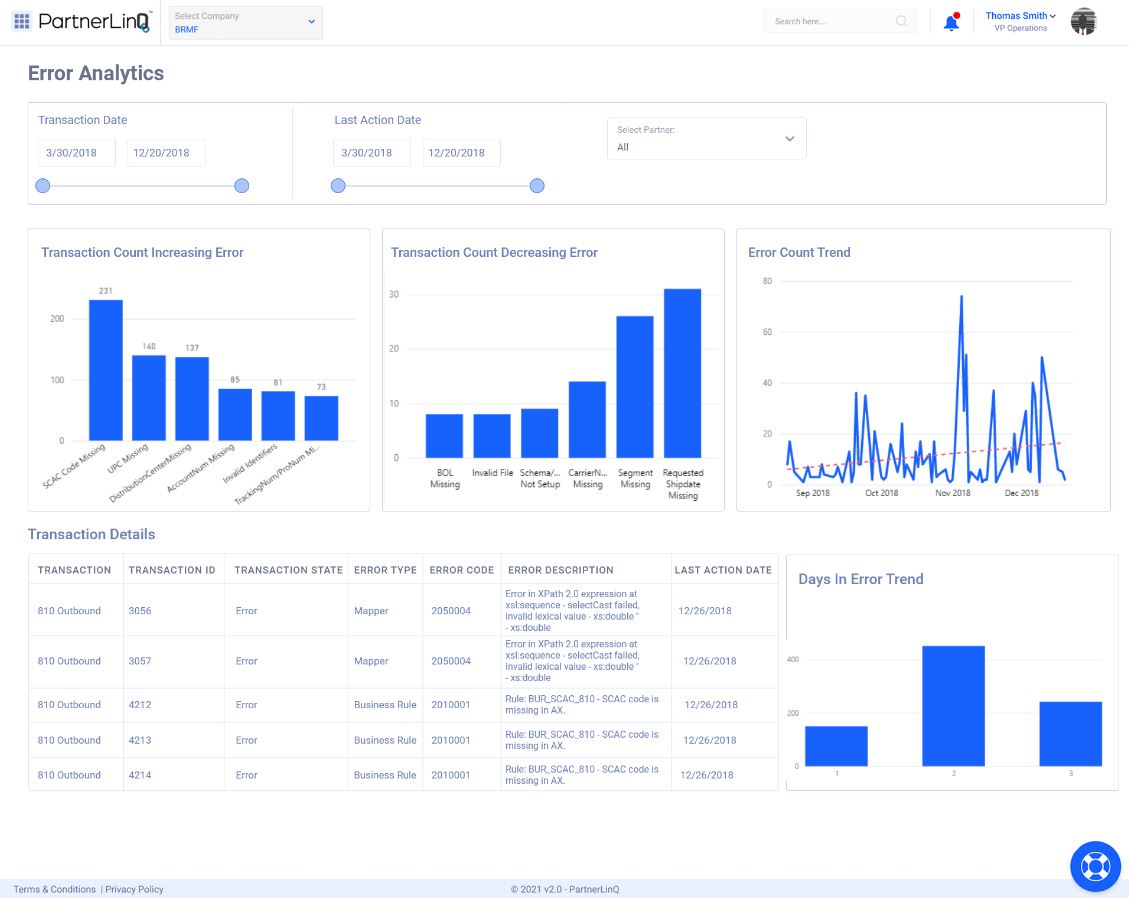The height and width of the screenshot is (898, 1129).
Task: Click the Transaction Date start slider handle
Action: click(x=43, y=186)
